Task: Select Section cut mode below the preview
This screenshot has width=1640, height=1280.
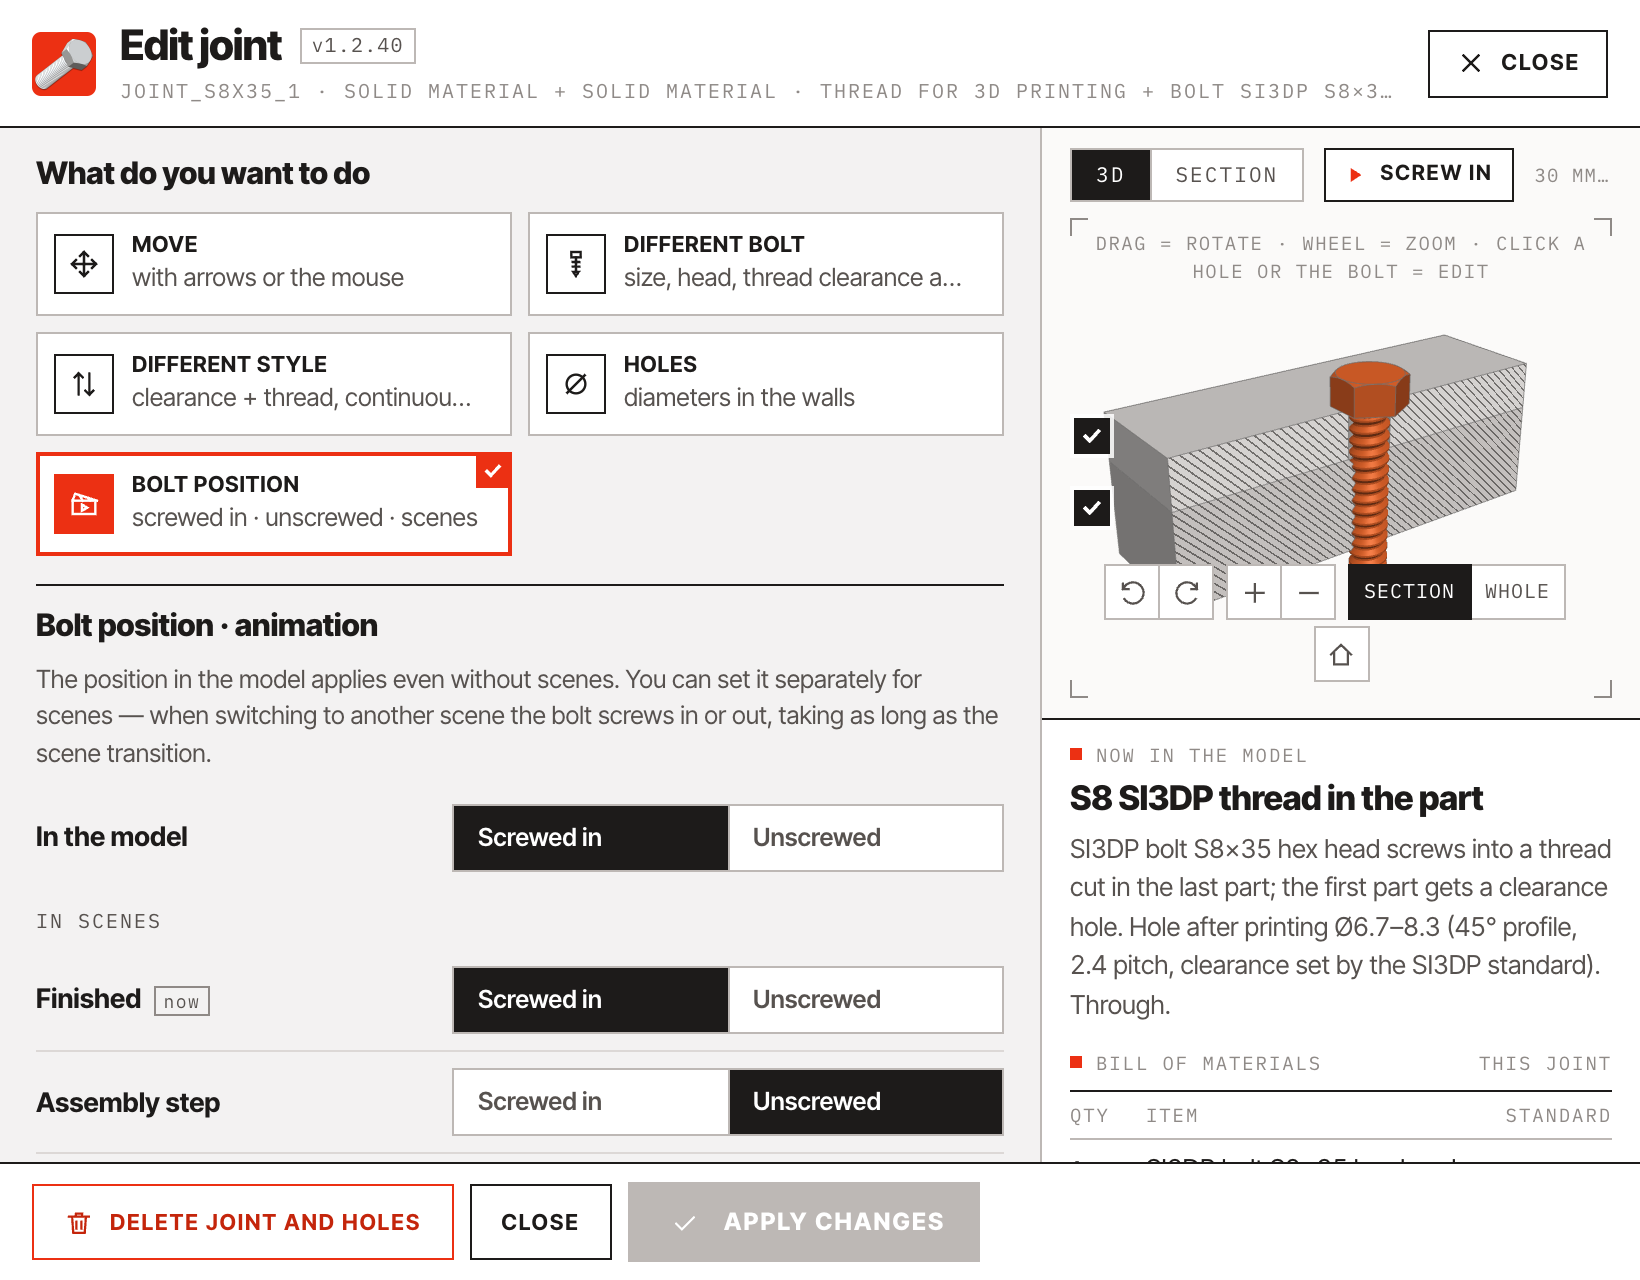Action: [x=1409, y=592]
